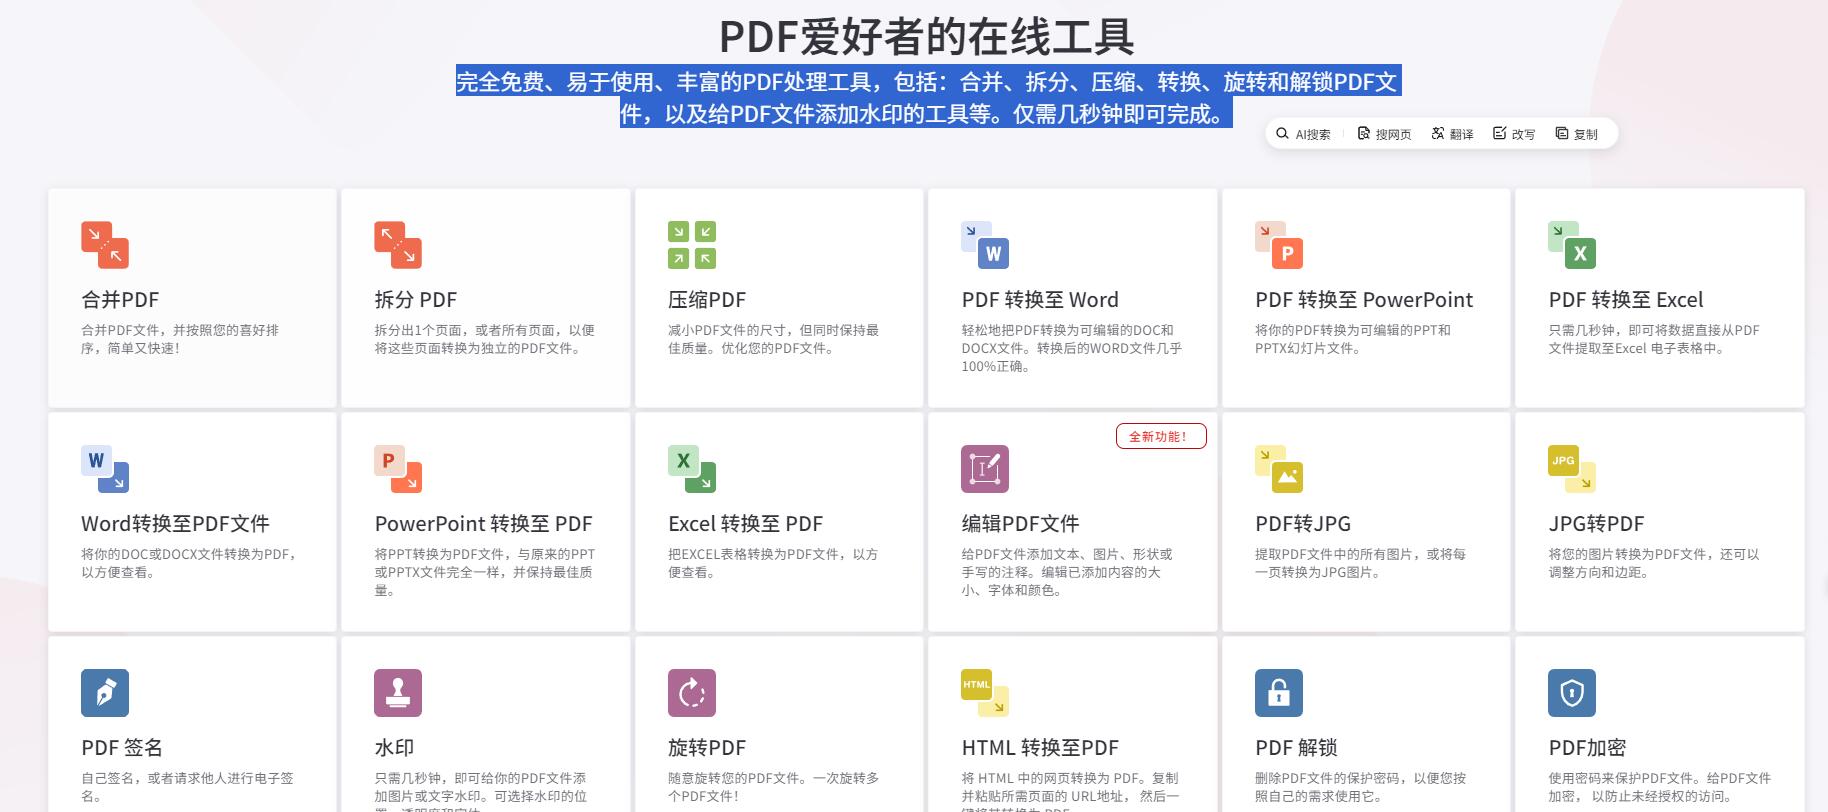
Task: Select 改写 in the selection toolbar
Action: click(1514, 134)
